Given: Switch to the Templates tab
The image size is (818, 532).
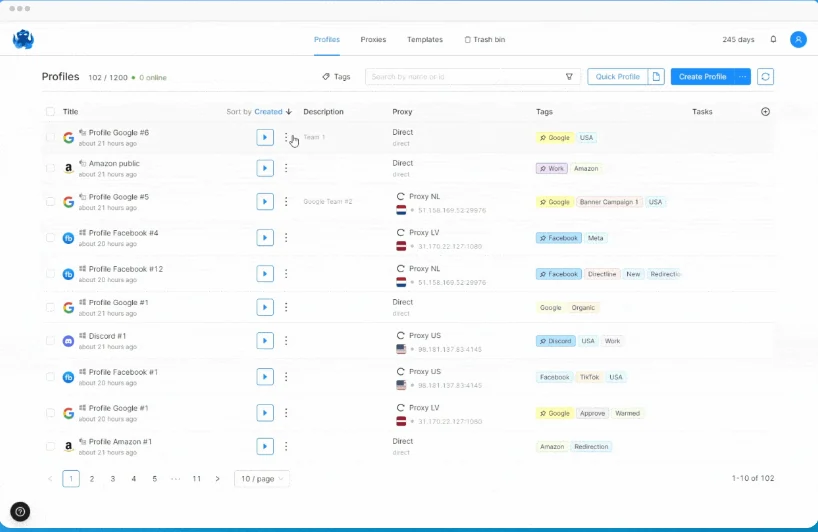Looking at the screenshot, I should 425,40.
